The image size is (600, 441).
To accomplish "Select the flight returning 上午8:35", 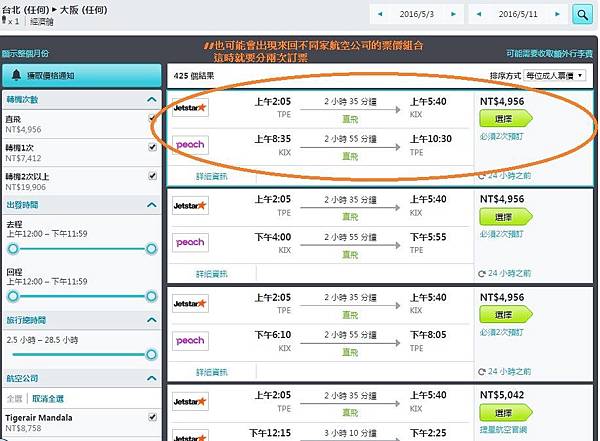I will click(505, 119).
